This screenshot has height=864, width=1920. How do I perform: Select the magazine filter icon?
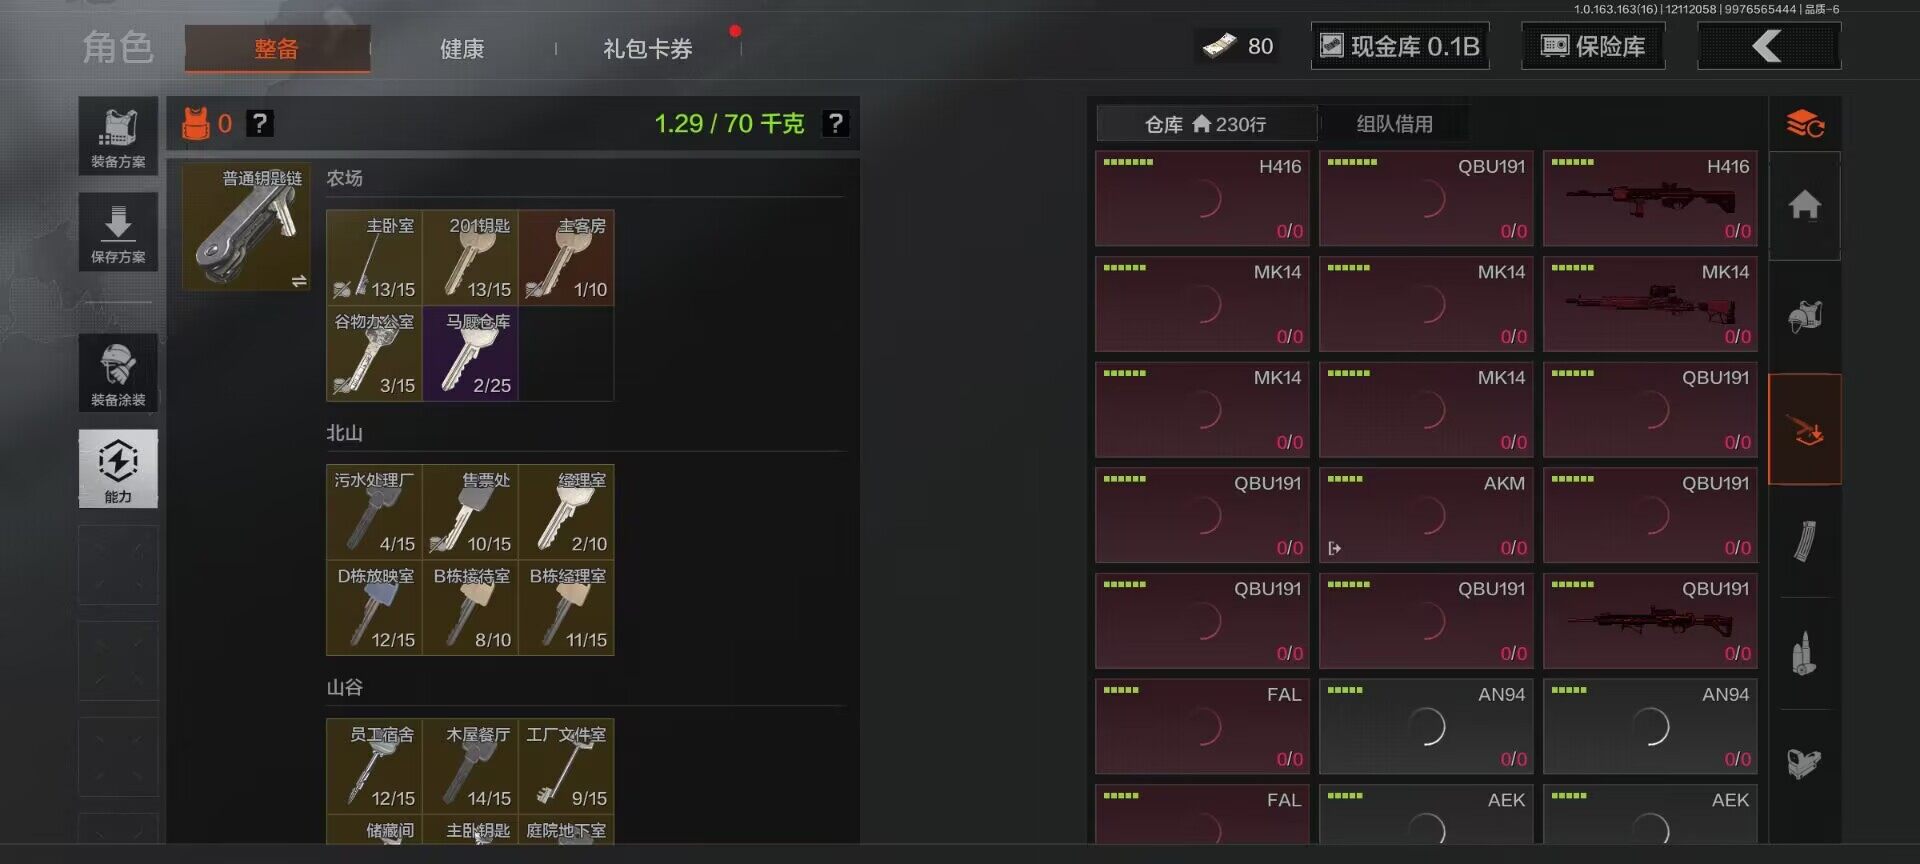coord(1805,541)
